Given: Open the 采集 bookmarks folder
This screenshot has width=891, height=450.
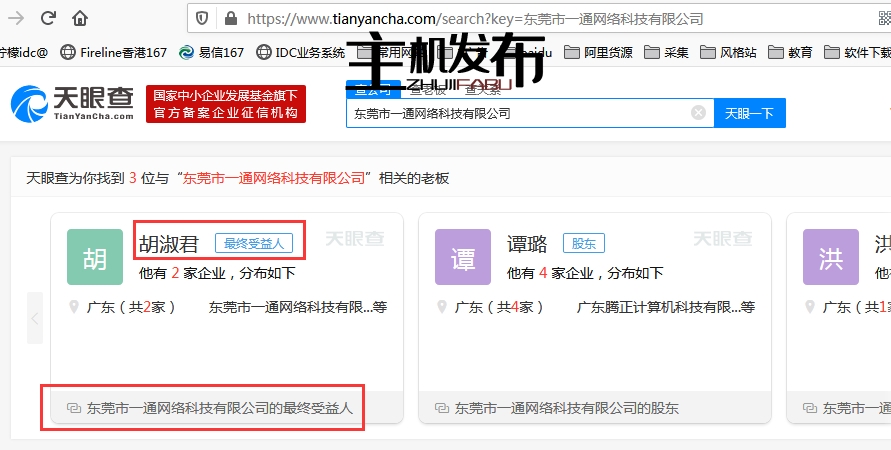Looking at the screenshot, I should [x=666, y=52].
